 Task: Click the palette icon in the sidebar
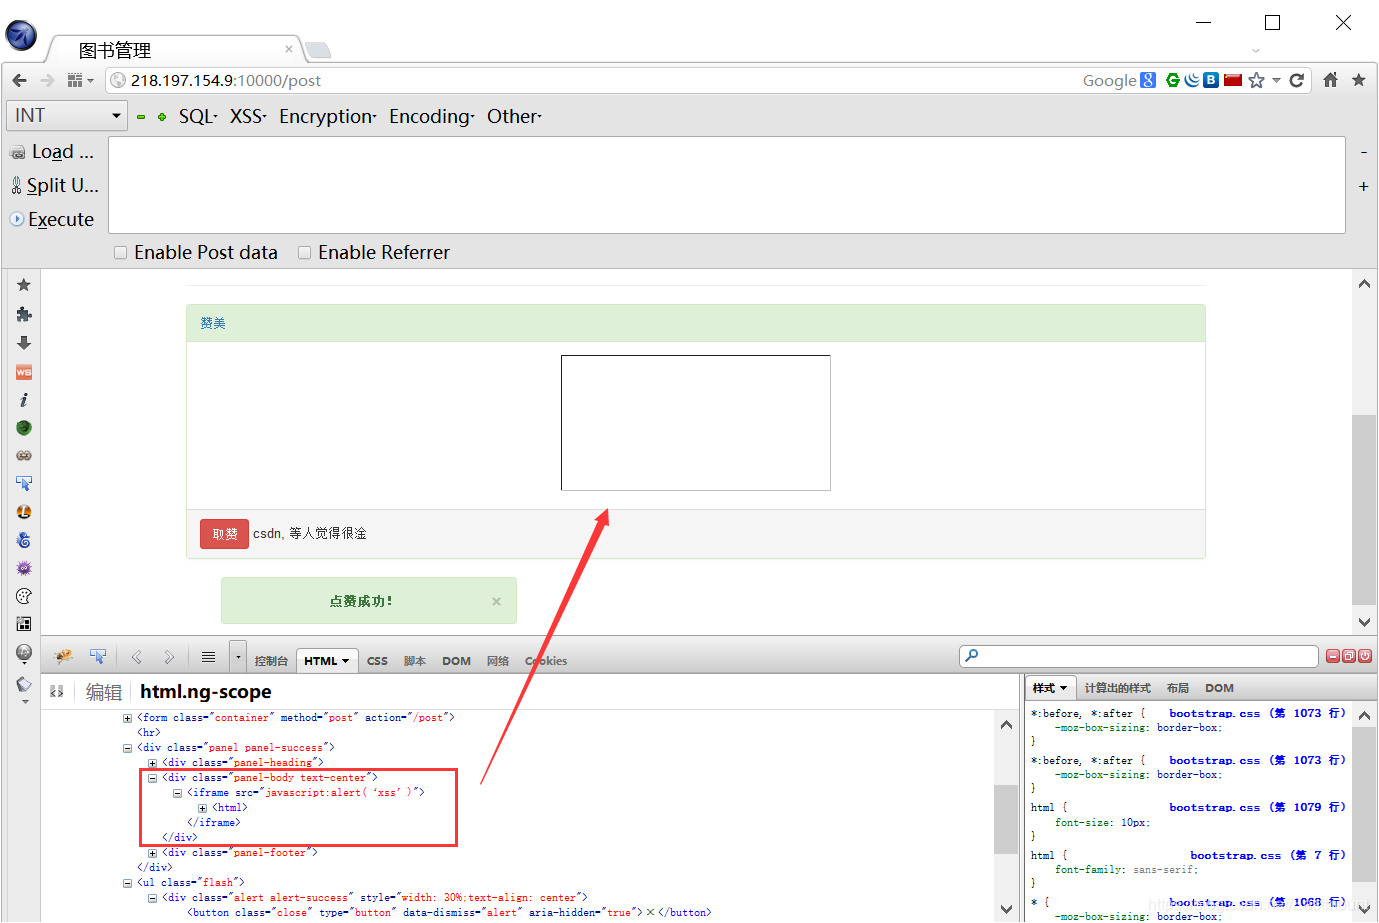pyautogui.click(x=24, y=596)
